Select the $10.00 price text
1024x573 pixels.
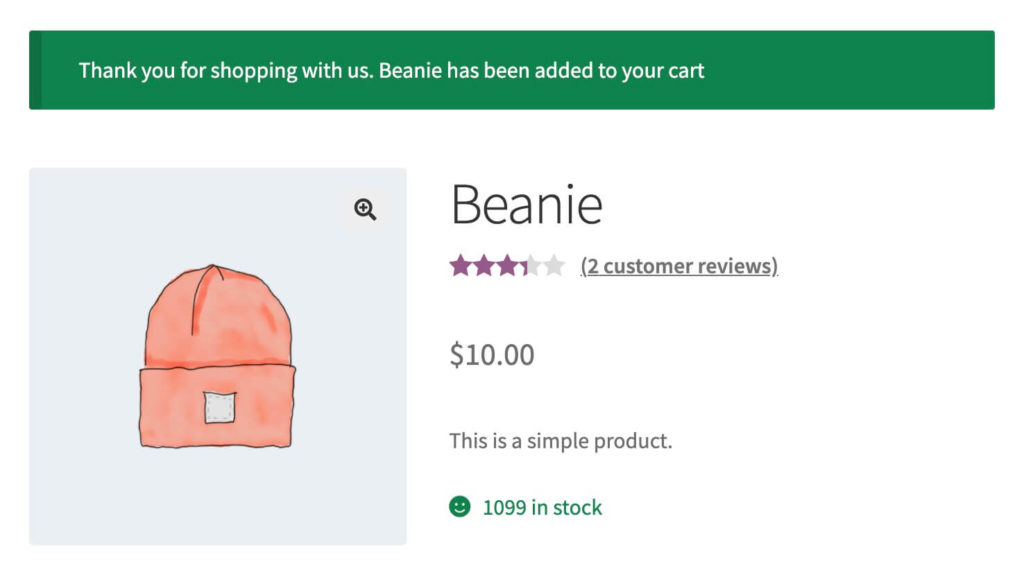[492, 355]
